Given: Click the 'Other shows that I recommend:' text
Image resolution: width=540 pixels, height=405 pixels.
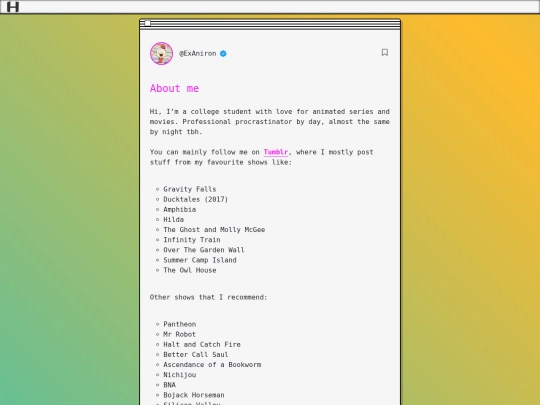Looking at the screenshot, I should click(208, 297).
